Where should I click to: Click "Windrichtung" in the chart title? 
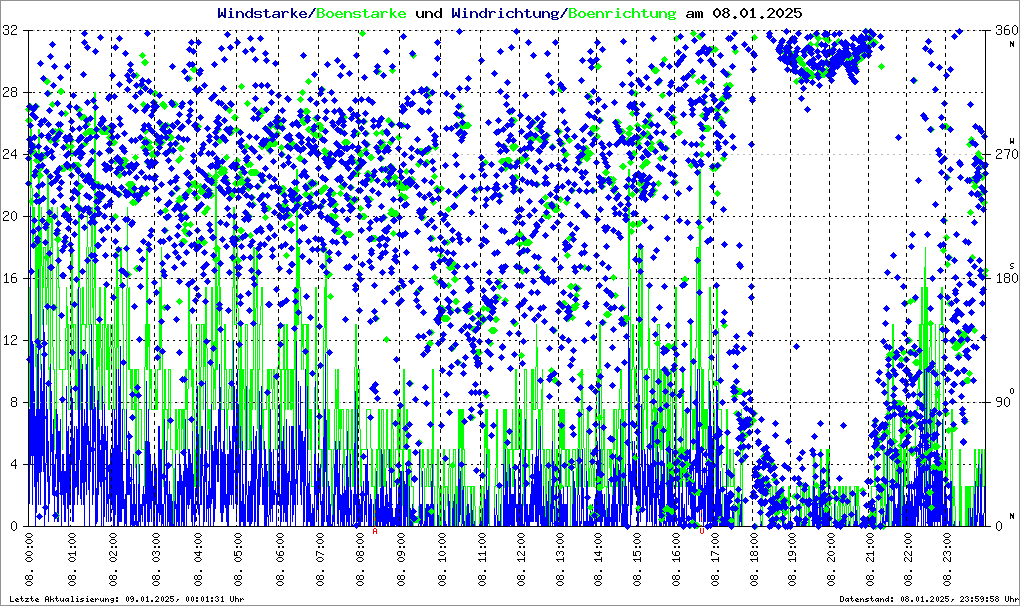505,13
